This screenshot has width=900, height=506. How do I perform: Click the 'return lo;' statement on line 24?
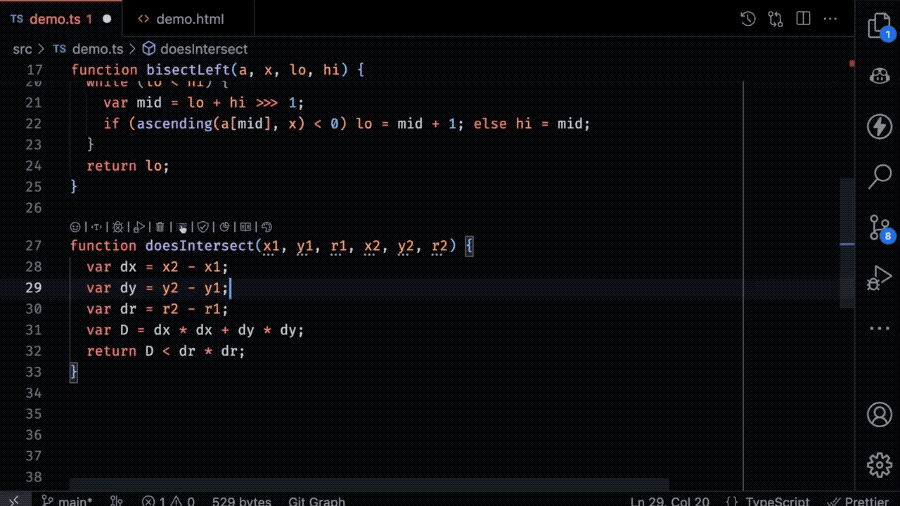(128, 166)
